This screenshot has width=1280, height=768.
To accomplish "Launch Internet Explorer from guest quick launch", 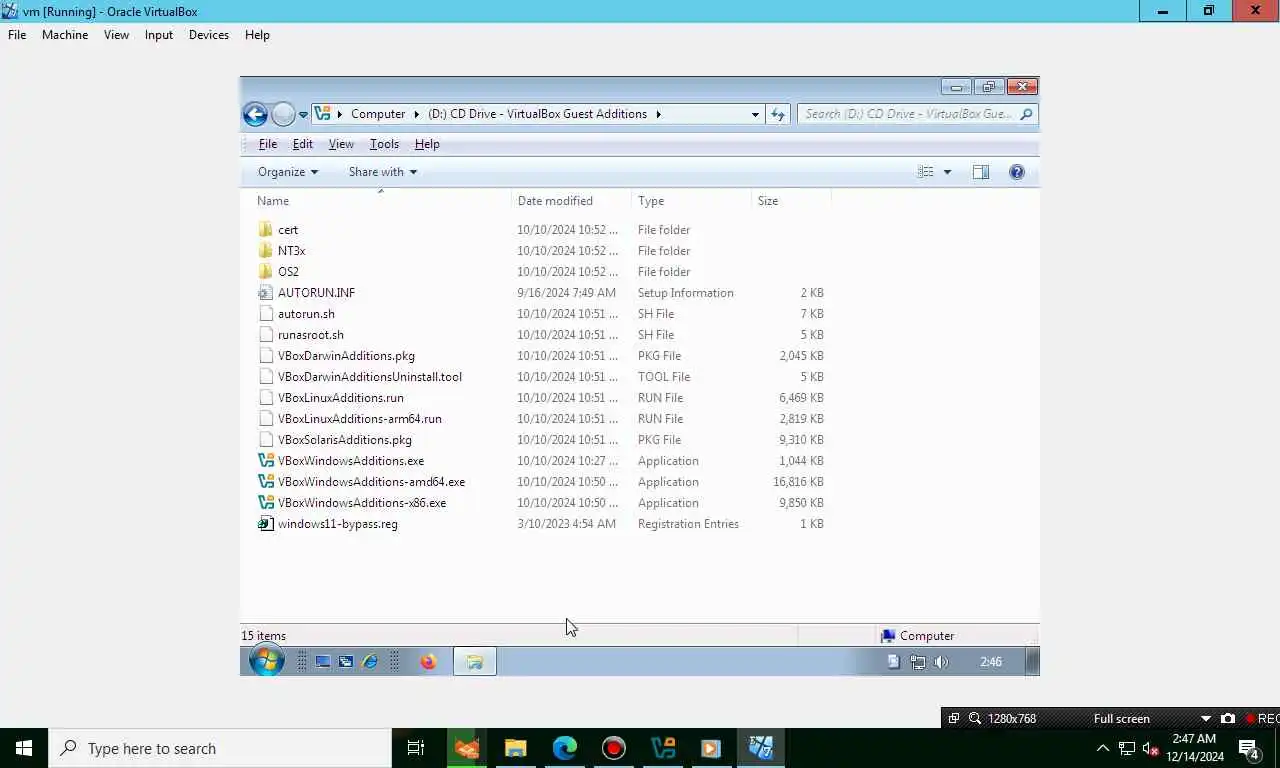I will click(x=370, y=662).
